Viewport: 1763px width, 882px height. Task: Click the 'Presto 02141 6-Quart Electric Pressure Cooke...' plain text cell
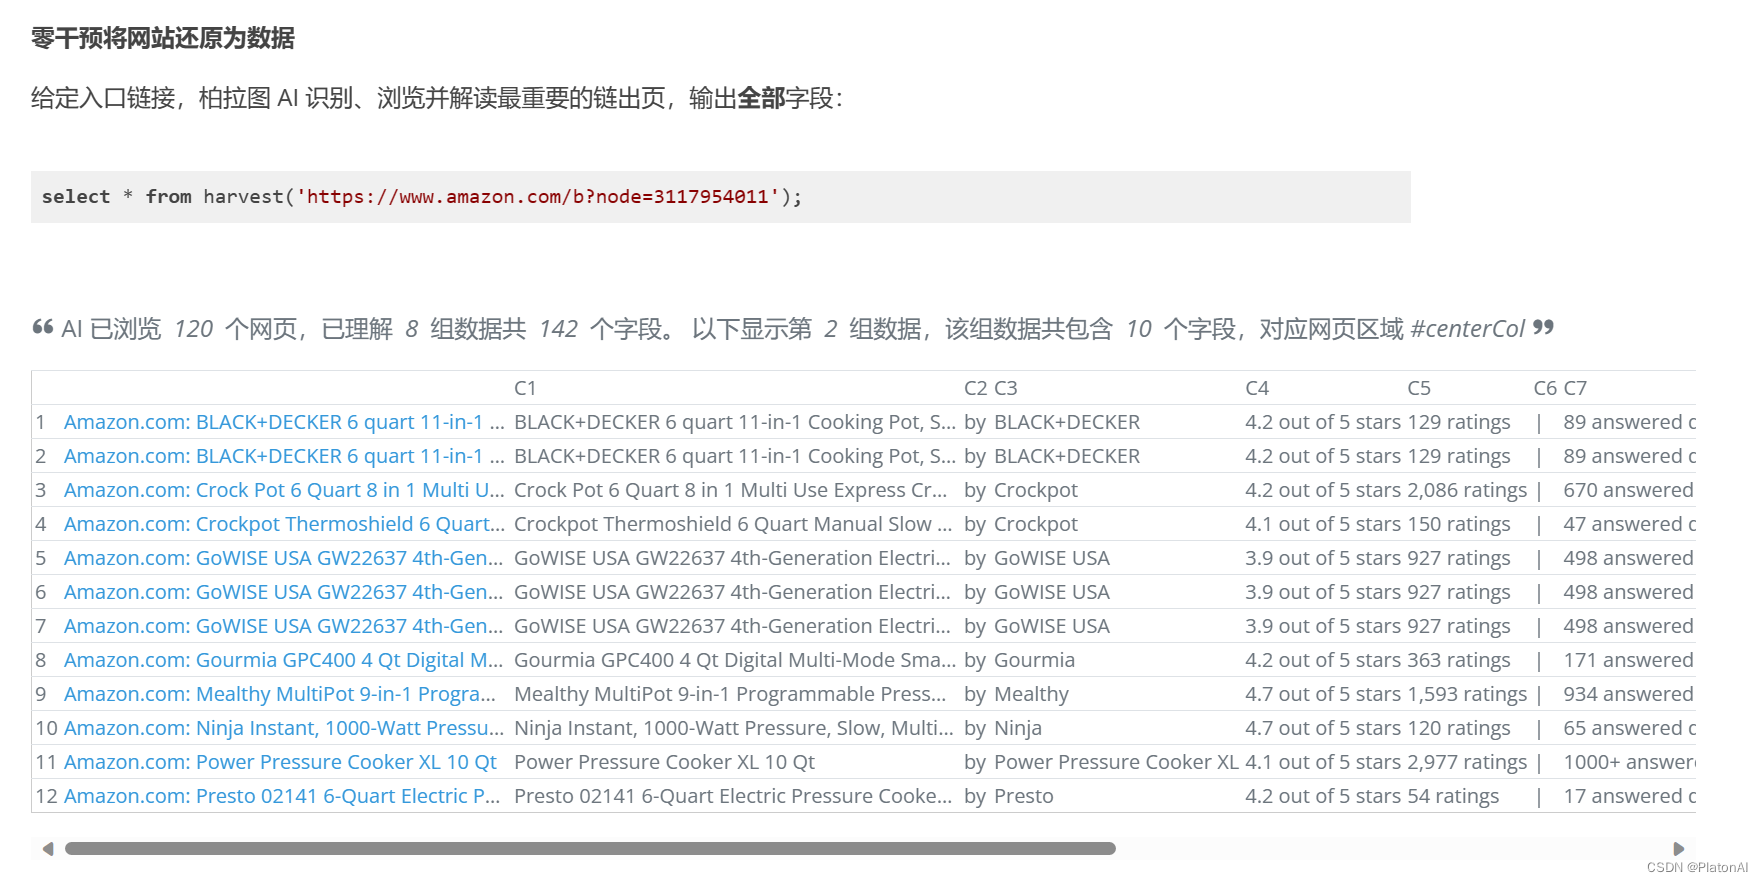pyautogui.click(x=733, y=796)
